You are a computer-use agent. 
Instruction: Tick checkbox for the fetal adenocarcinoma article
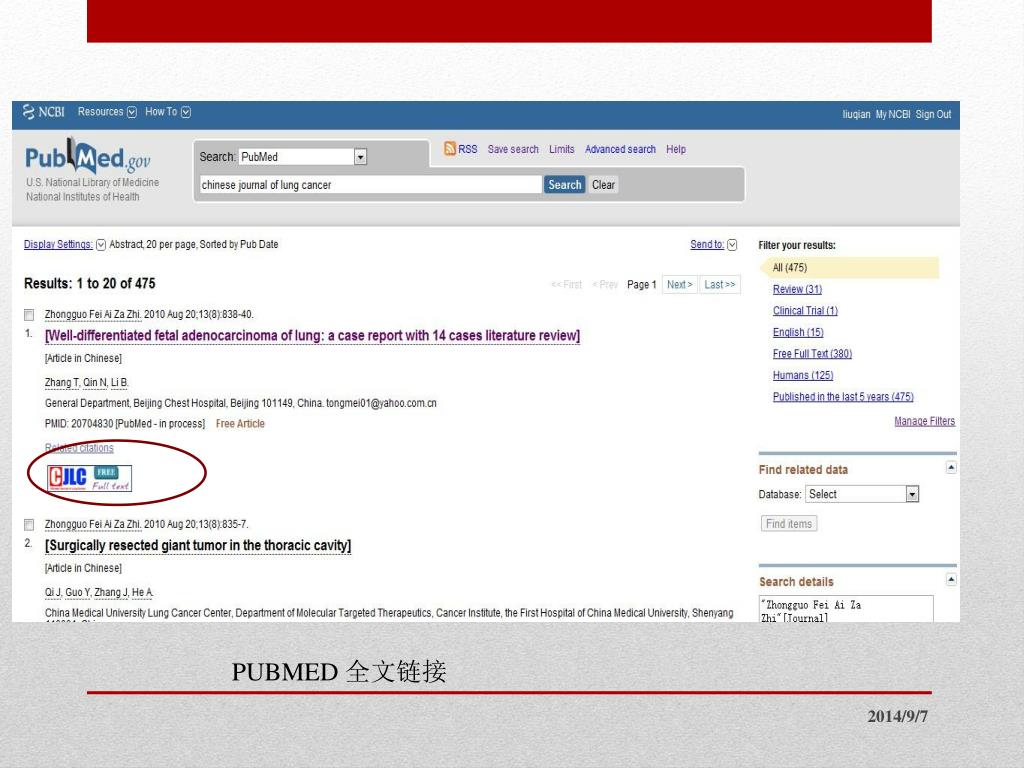click(x=29, y=315)
